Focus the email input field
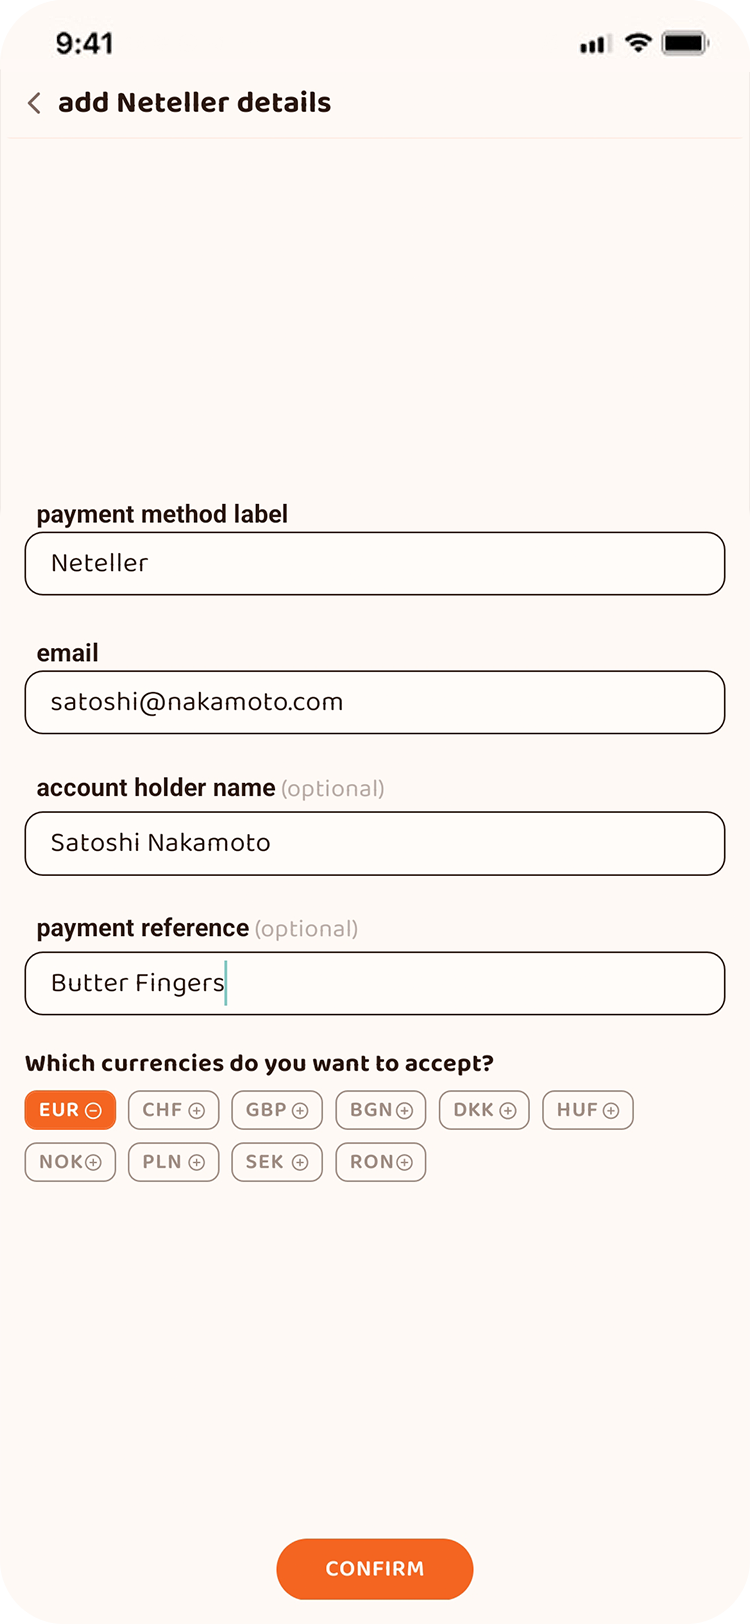 (x=375, y=703)
